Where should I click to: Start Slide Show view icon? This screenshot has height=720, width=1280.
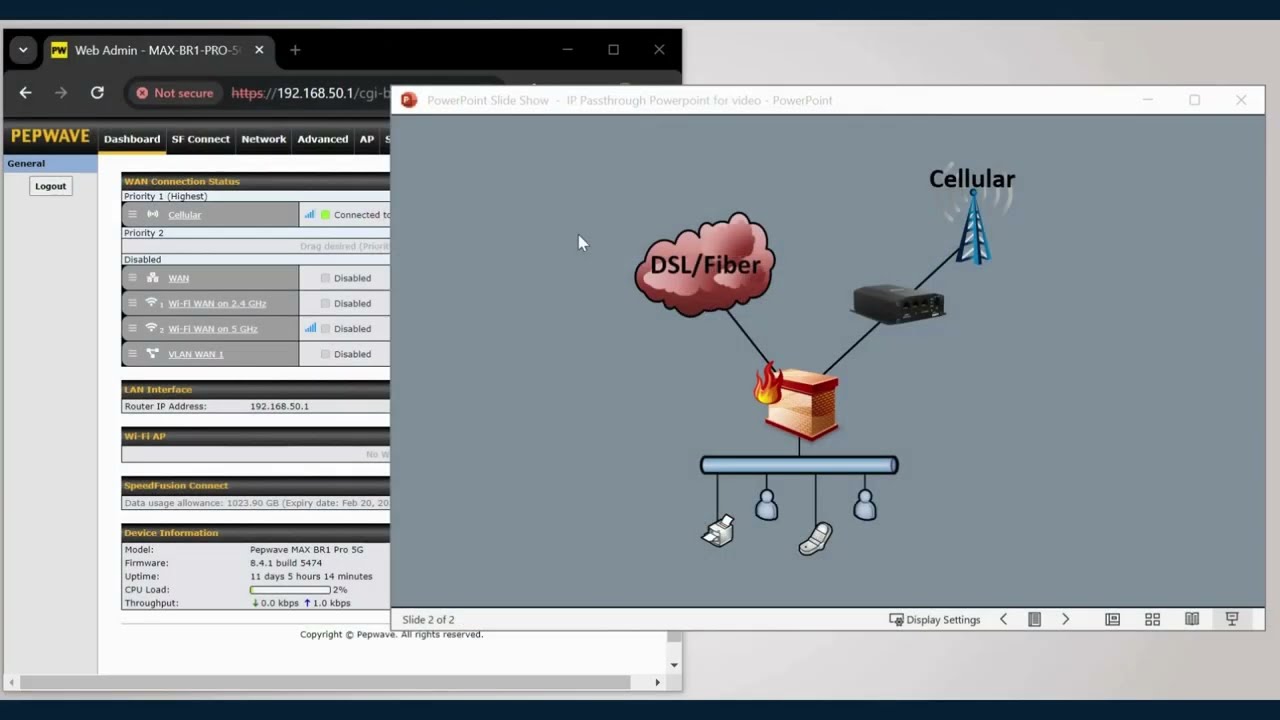coord(1232,620)
